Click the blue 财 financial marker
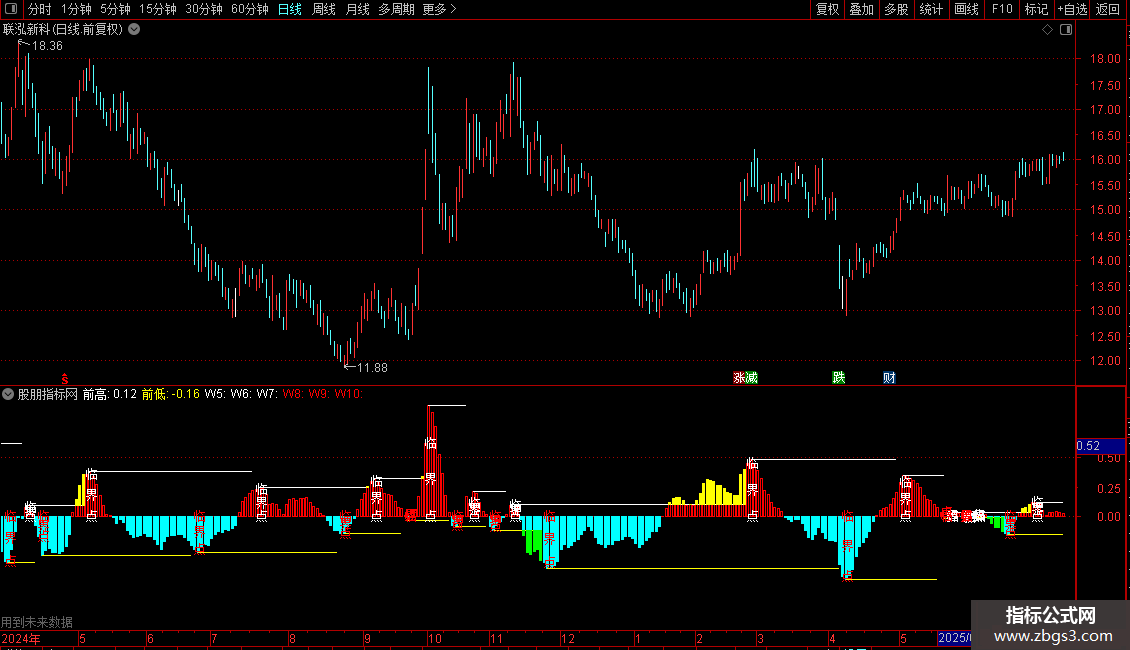 [x=889, y=378]
